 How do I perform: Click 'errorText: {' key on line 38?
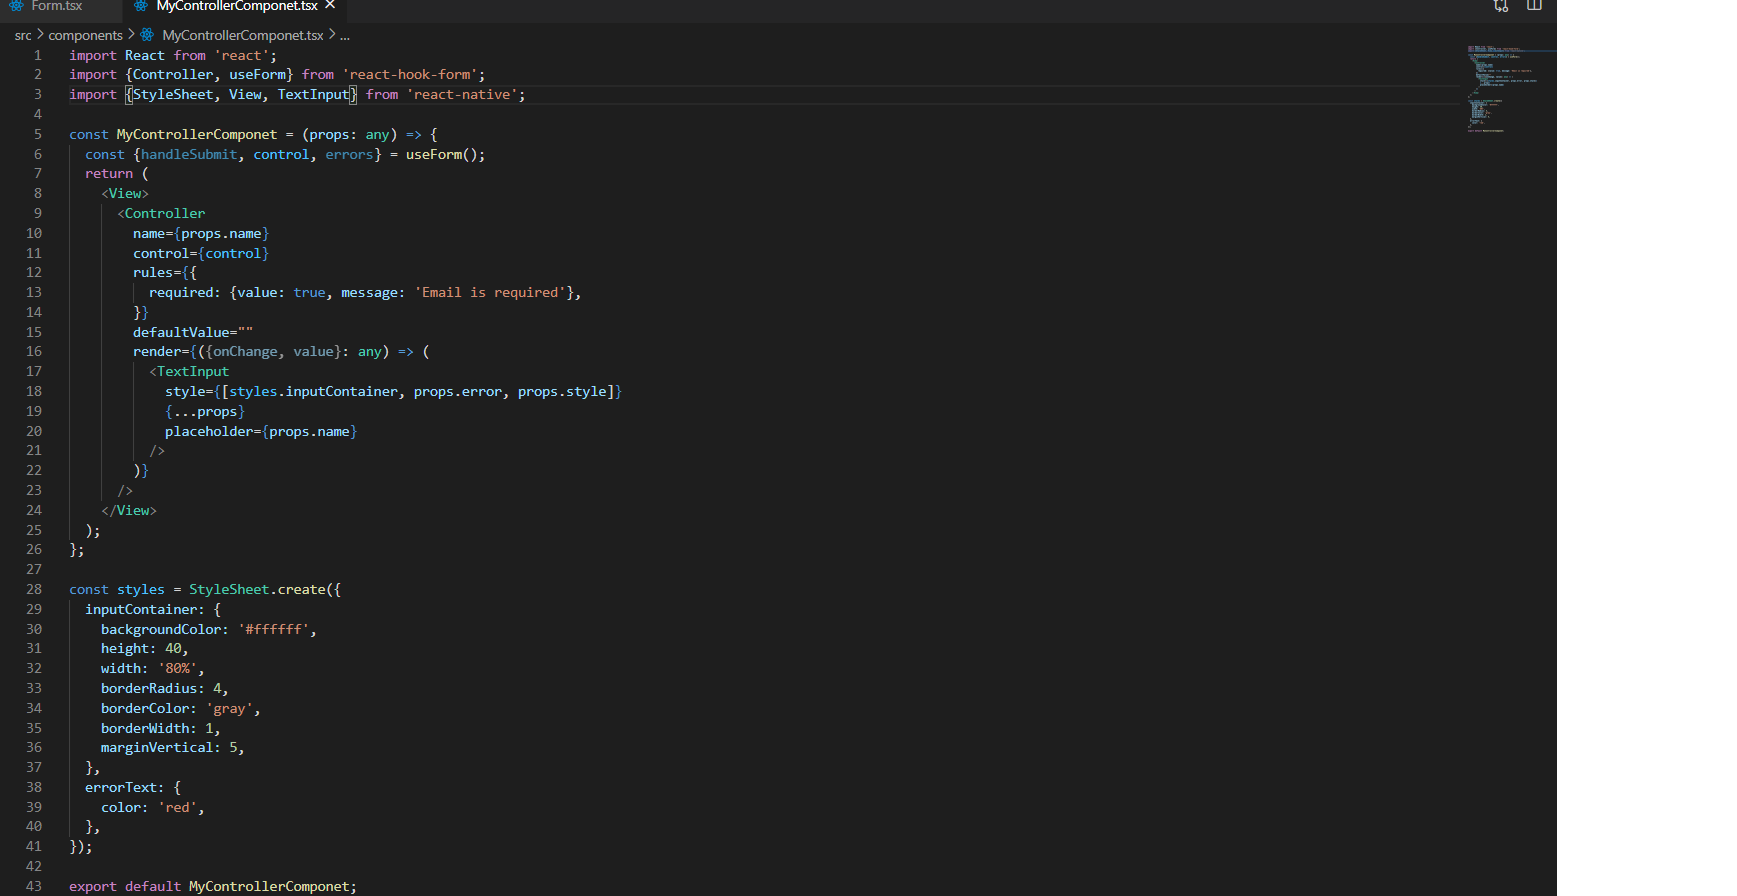133,787
